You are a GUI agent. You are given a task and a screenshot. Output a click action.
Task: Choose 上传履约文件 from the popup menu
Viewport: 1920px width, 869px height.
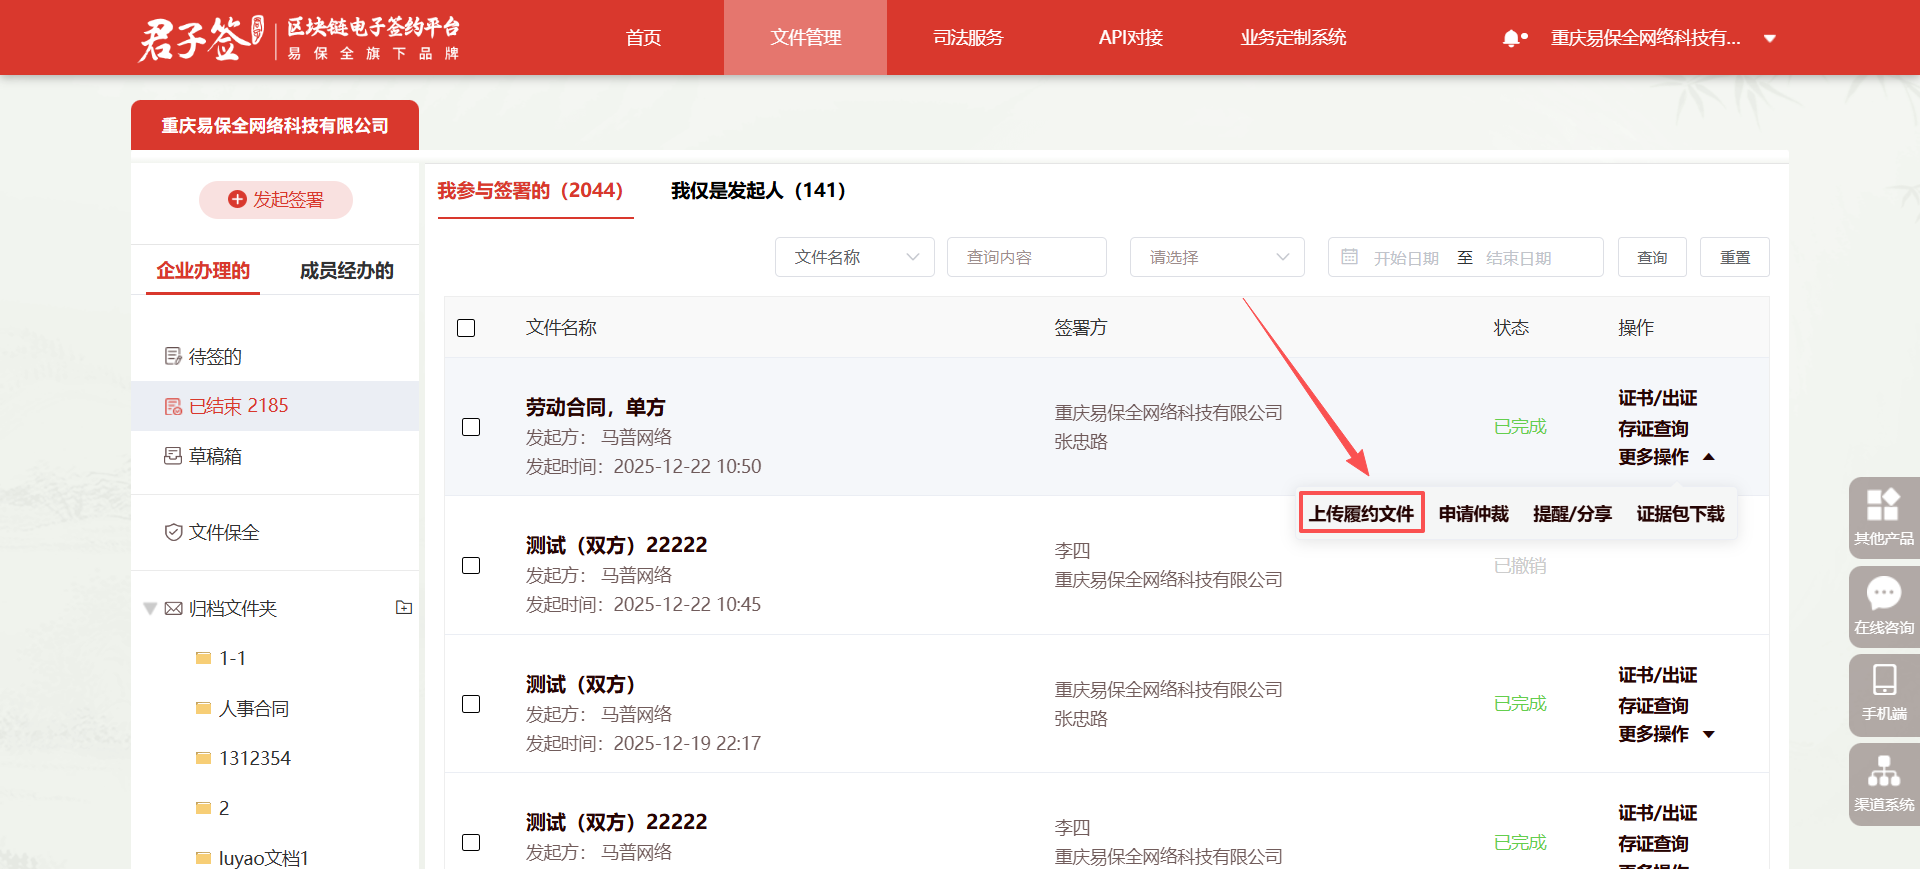1361,513
